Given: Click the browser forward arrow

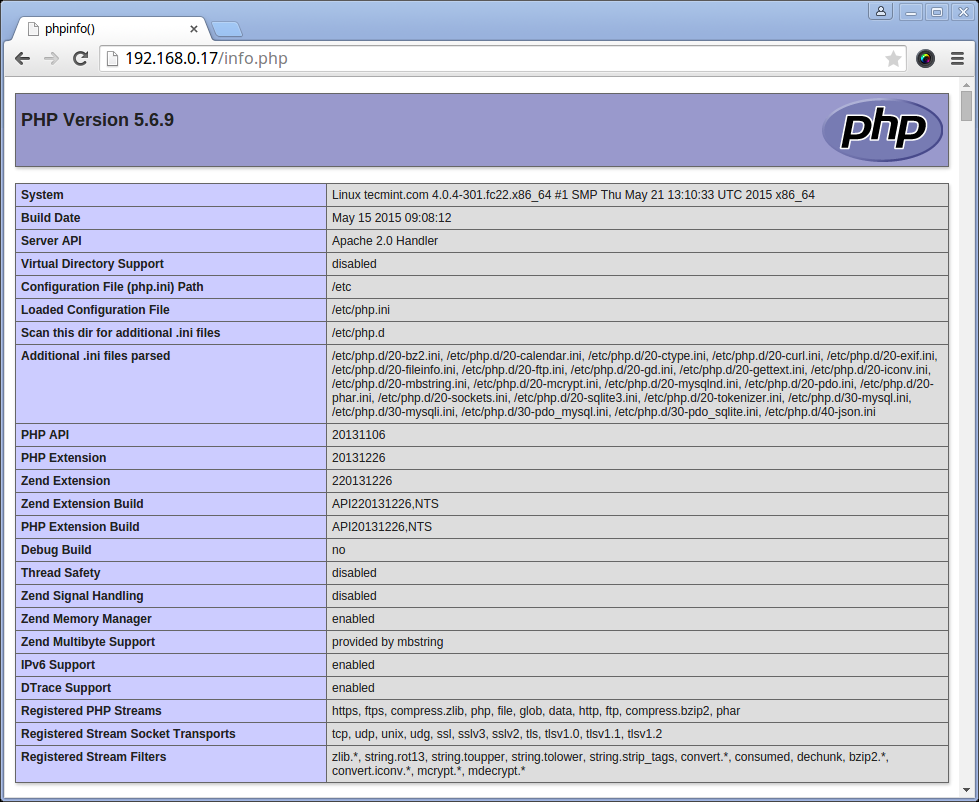Looking at the screenshot, I should 51,59.
